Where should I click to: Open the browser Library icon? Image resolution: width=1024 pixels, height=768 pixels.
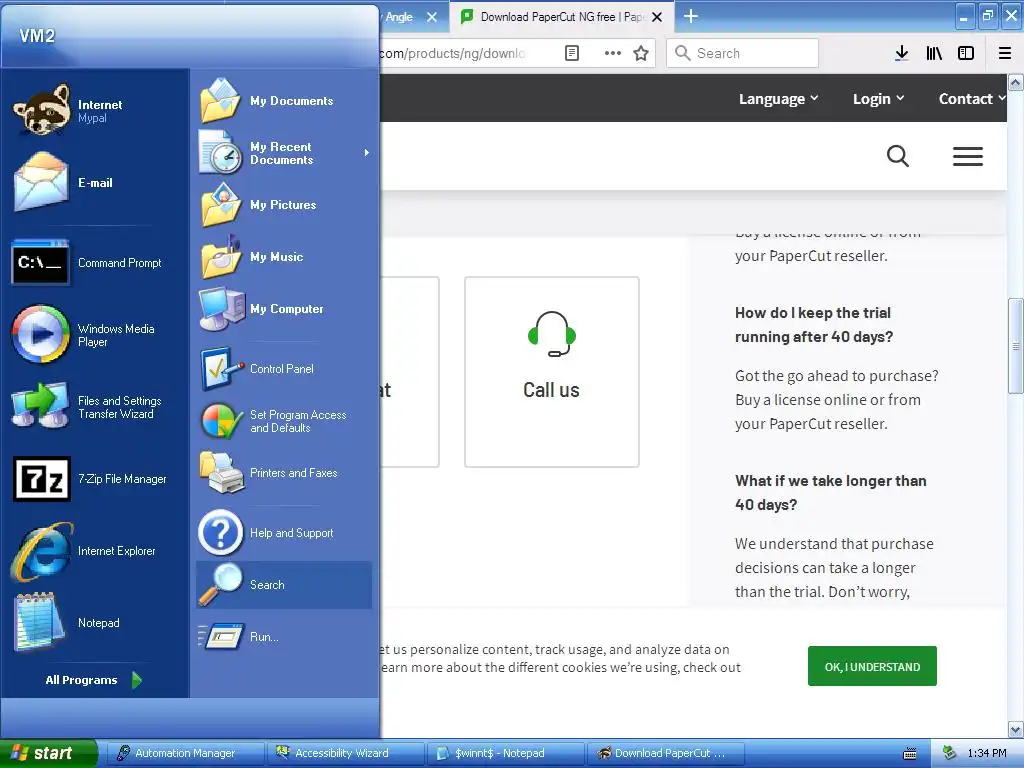click(934, 53)
